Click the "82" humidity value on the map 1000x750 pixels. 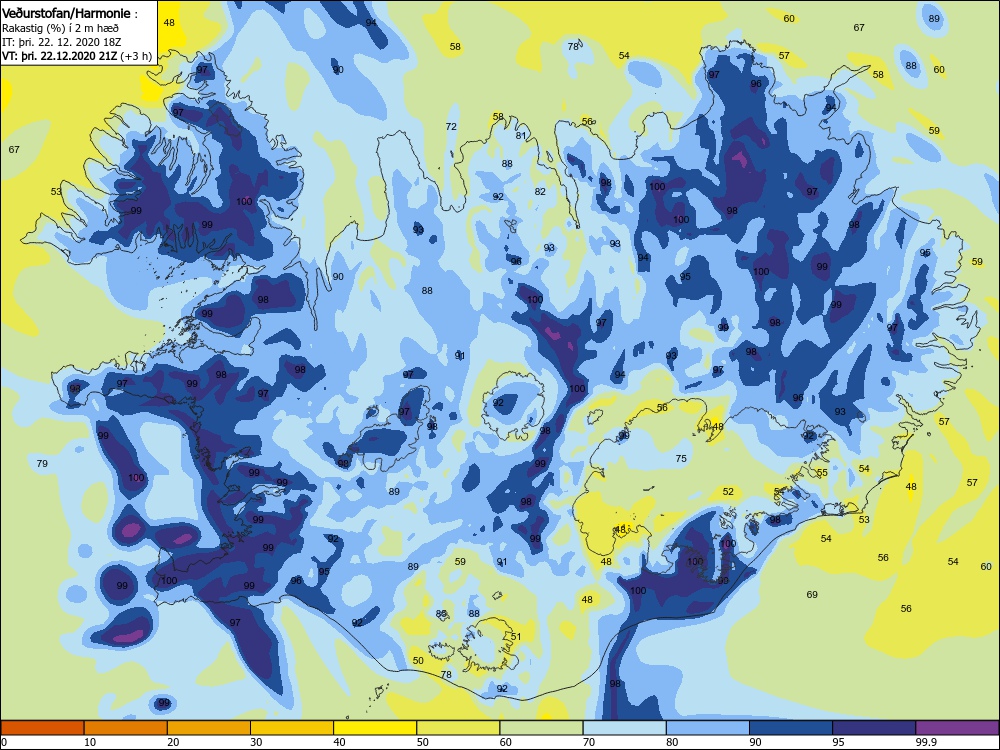(x=540, y=191)
